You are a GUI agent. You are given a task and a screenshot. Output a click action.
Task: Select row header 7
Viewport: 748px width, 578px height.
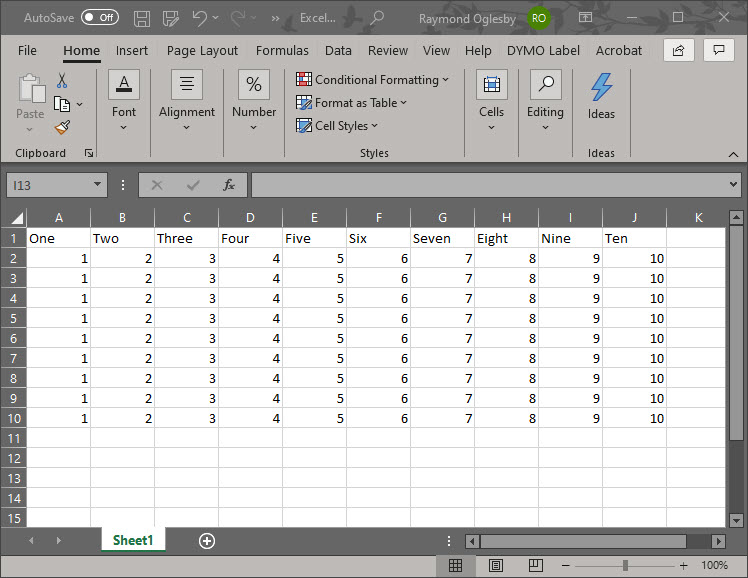pyautogui.click(x=13, y=358)
